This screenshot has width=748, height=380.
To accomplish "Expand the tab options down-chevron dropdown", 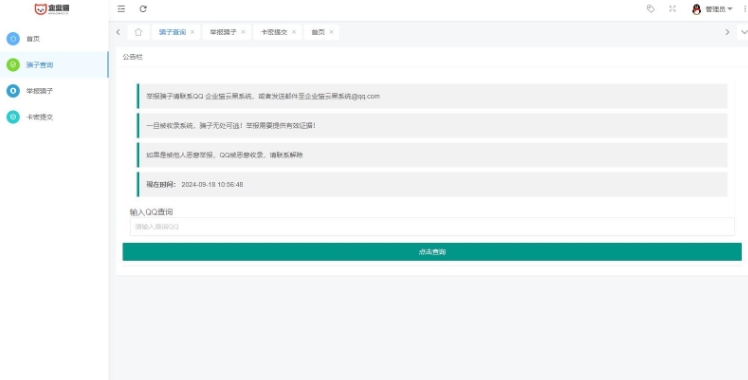I will click(743, 32).
